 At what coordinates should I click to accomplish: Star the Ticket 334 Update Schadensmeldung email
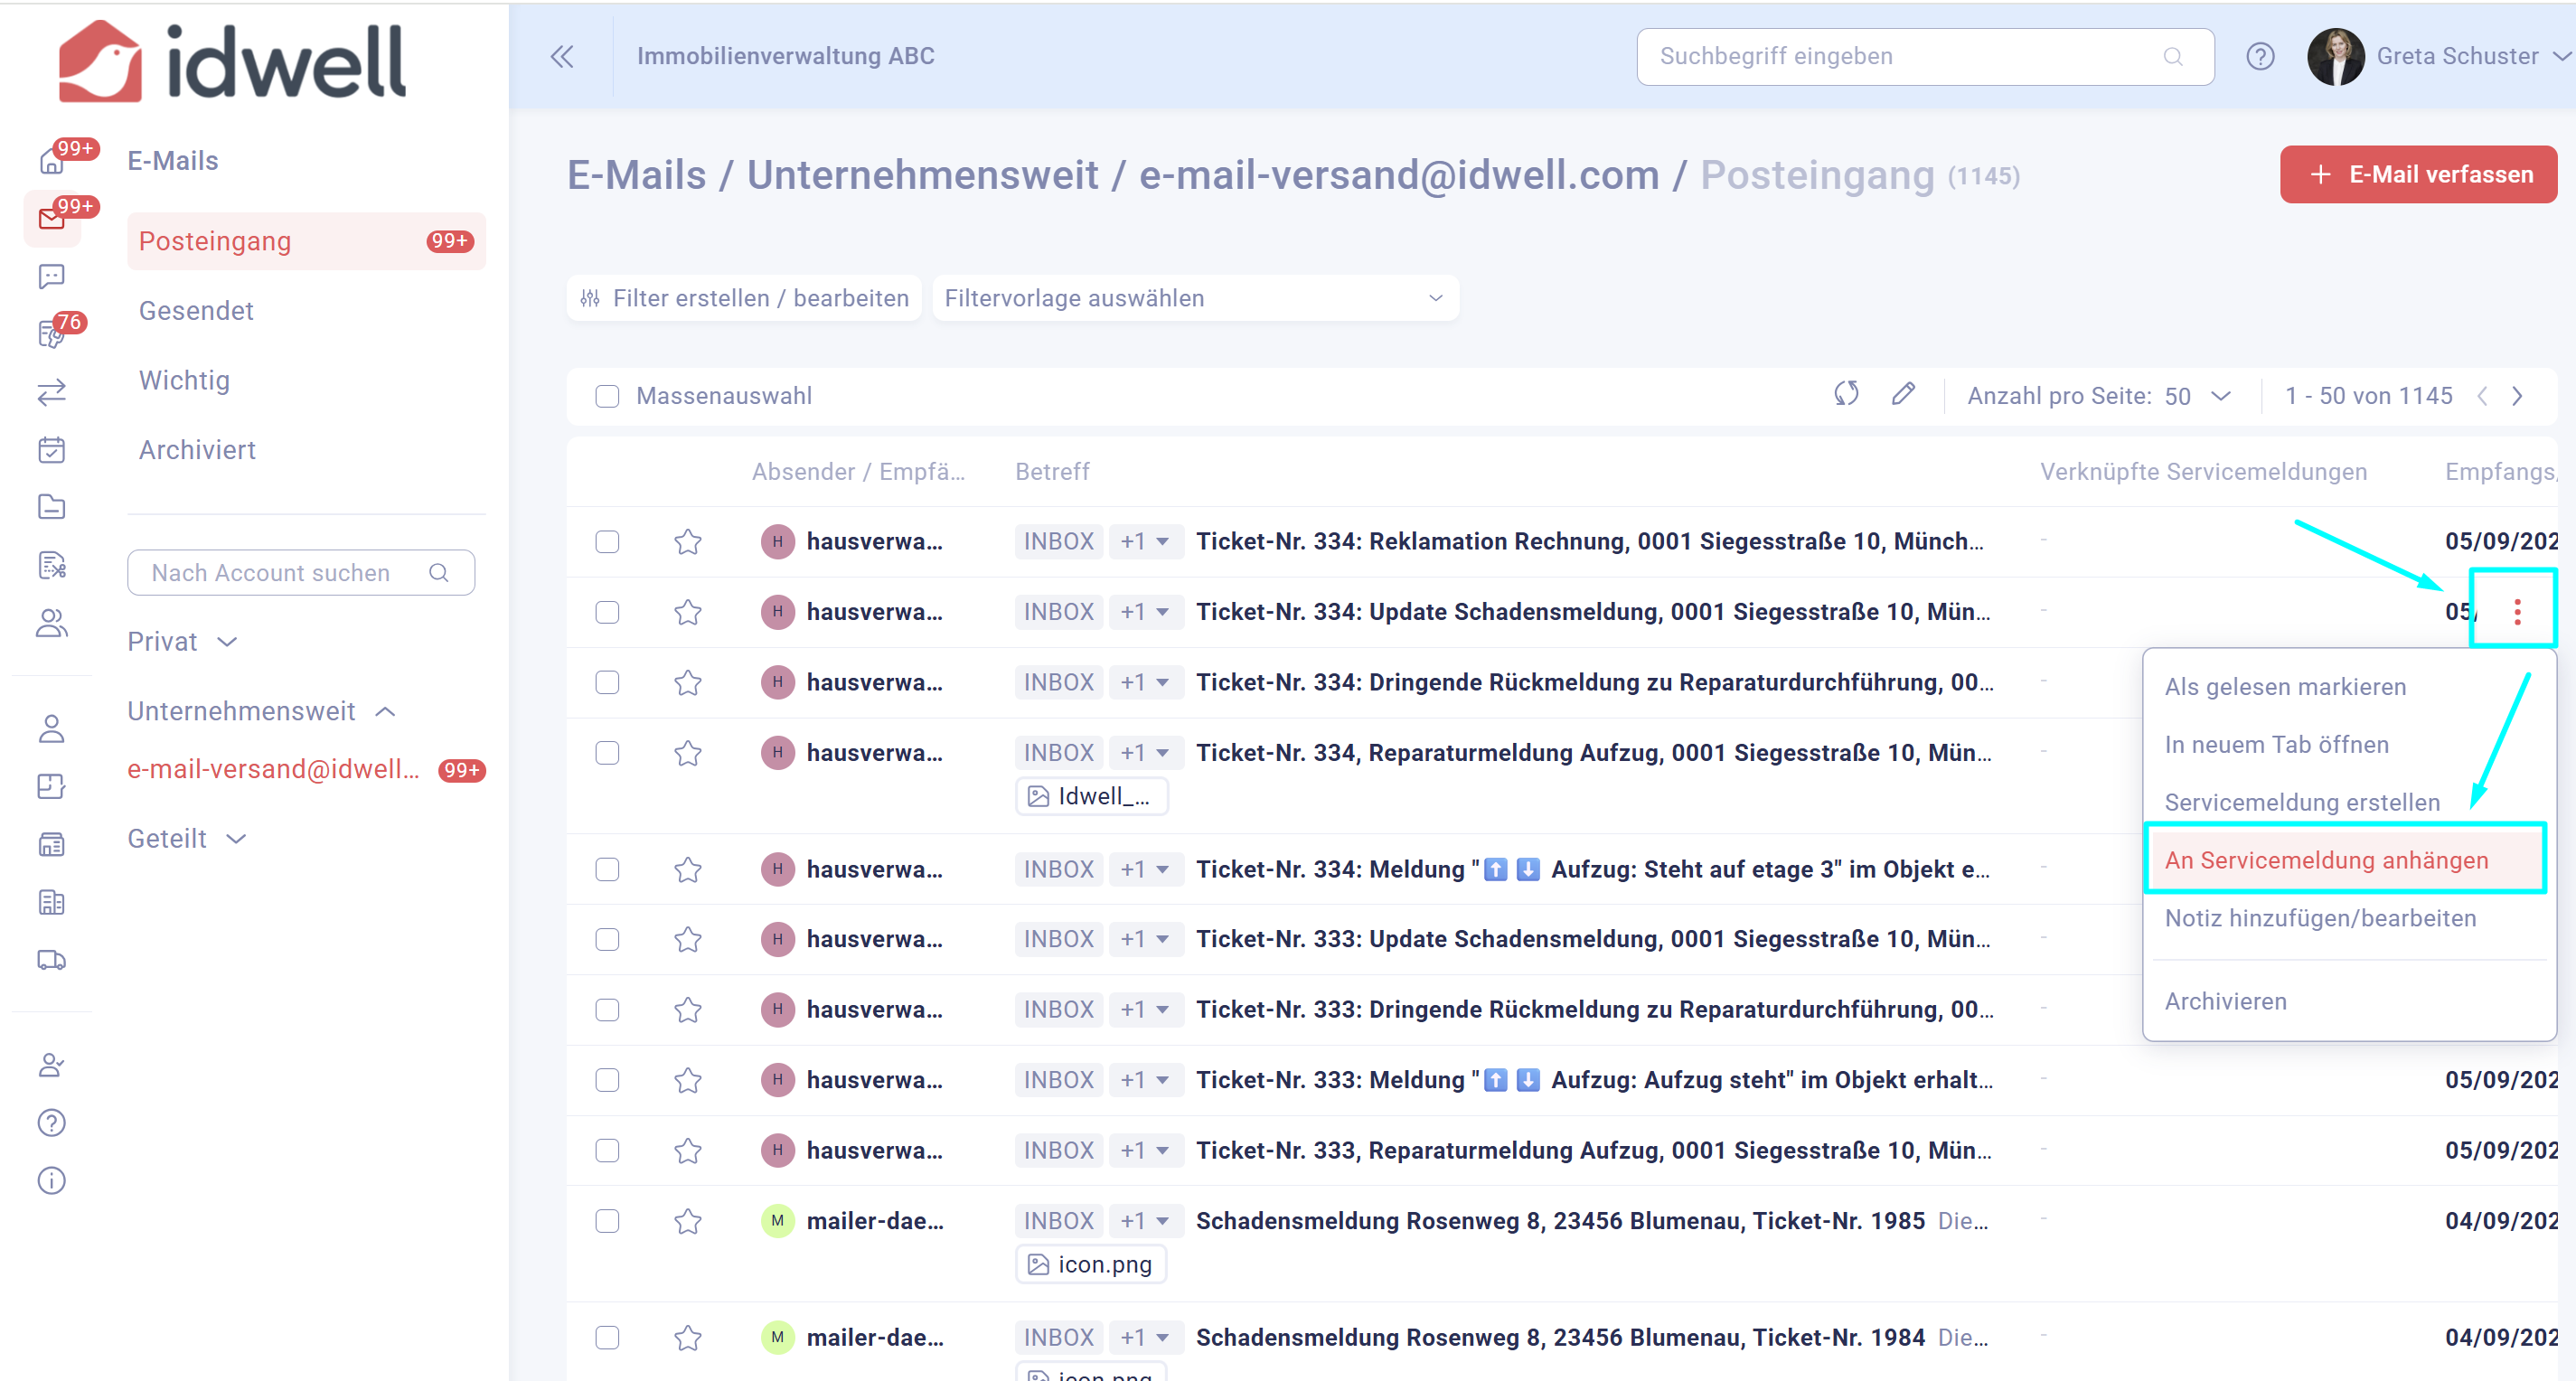[x=688, y=612]
